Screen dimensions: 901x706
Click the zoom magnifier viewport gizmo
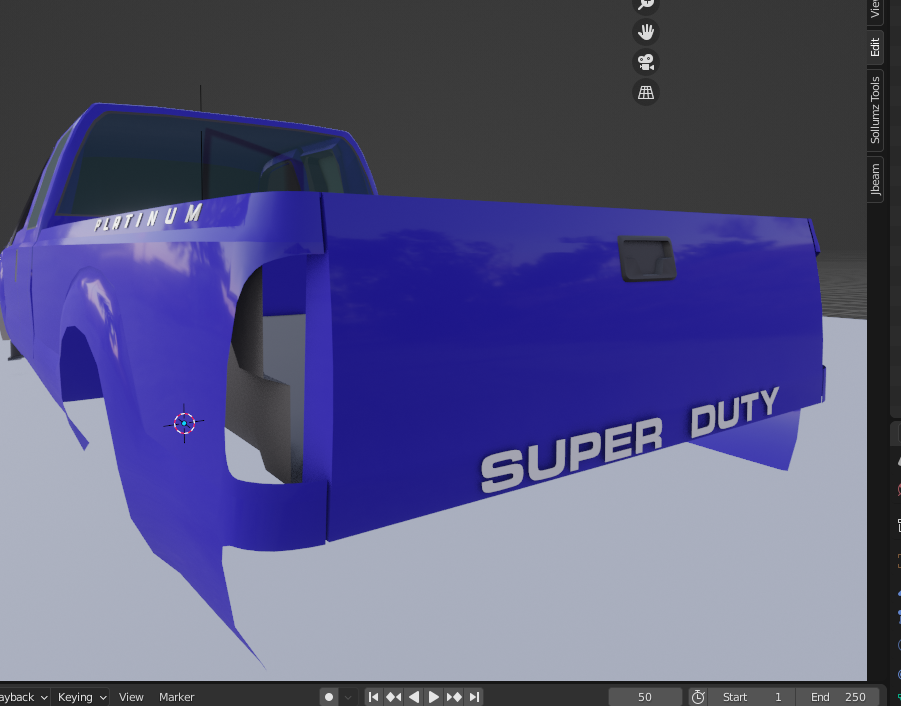tap(646, 4)
